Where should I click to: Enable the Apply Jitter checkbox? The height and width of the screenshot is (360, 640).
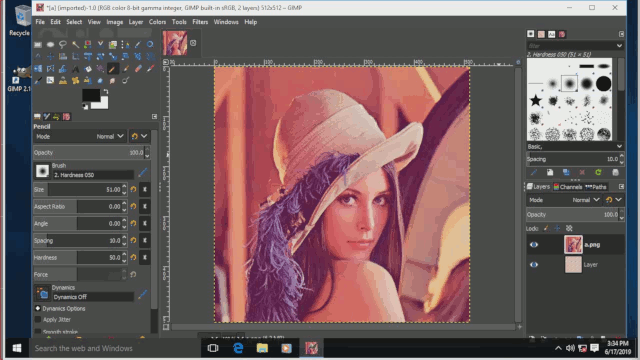pos(38,320)
